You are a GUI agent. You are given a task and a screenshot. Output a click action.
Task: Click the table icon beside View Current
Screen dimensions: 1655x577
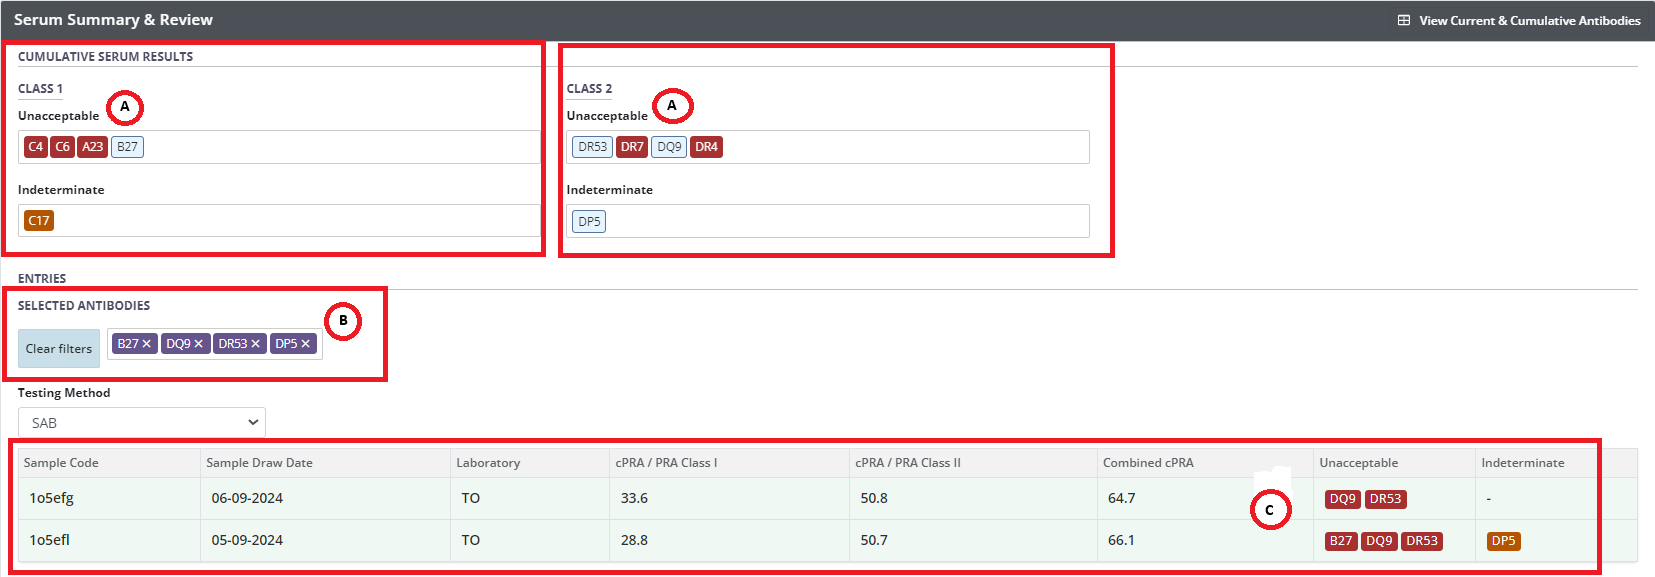pyautogui.click(x=1404, y=20)
